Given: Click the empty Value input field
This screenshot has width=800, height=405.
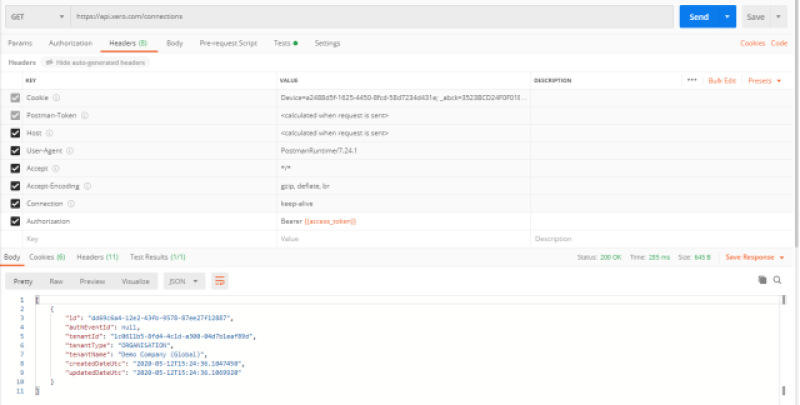Looking at the screenshot, I should click(404, 239).
